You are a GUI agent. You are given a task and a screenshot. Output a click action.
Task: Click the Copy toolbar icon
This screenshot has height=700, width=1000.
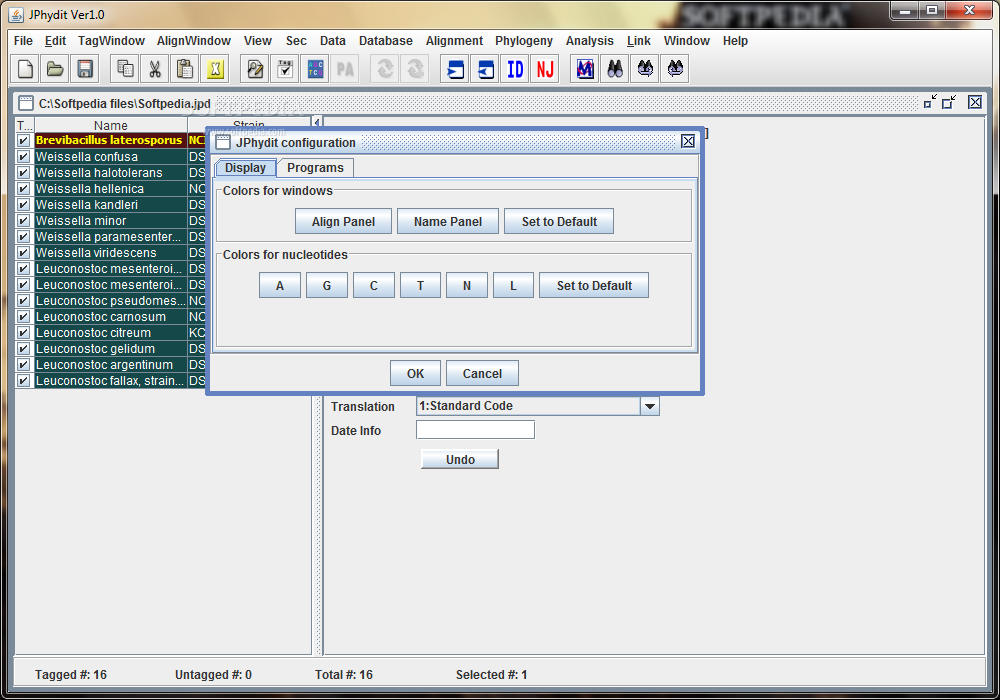click(x=125, y=69)
